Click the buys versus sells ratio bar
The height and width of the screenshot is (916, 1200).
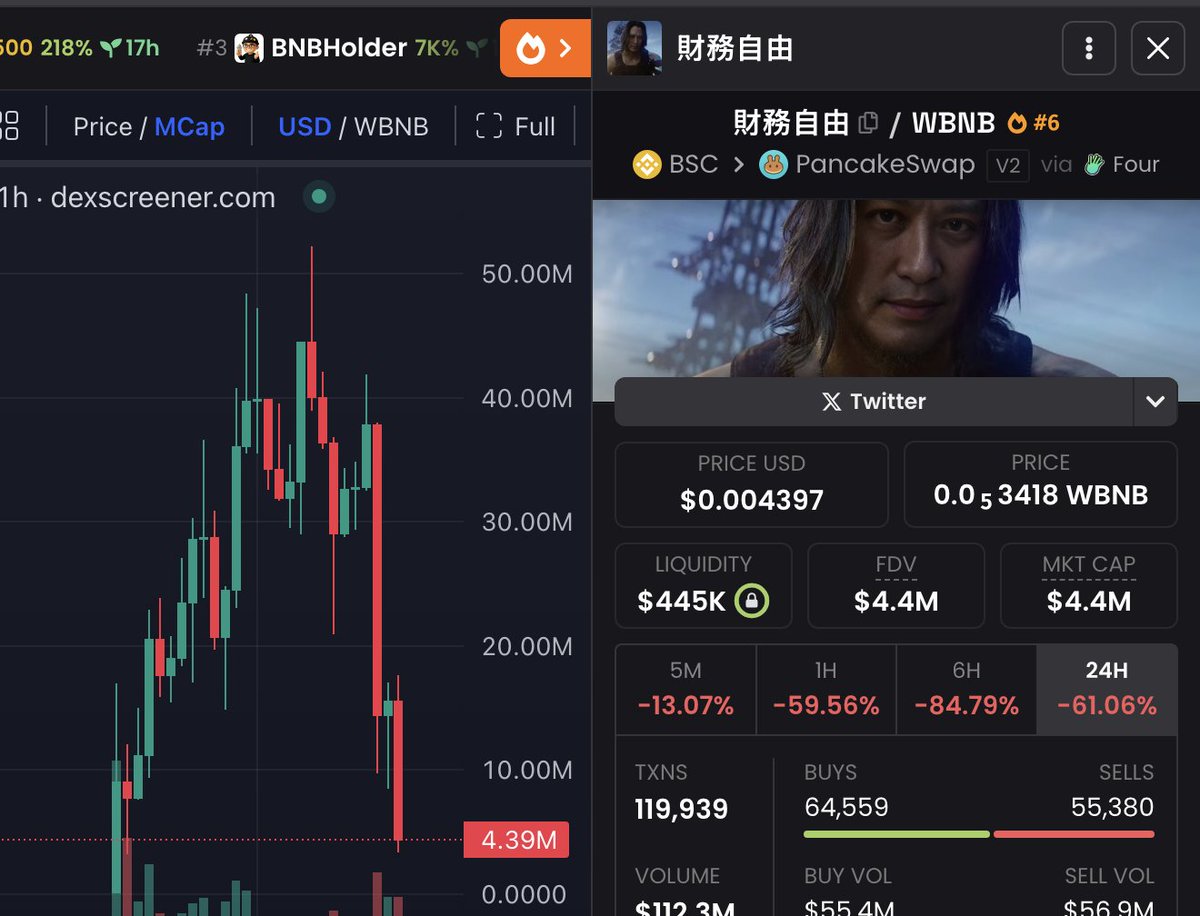click(979, 834)
